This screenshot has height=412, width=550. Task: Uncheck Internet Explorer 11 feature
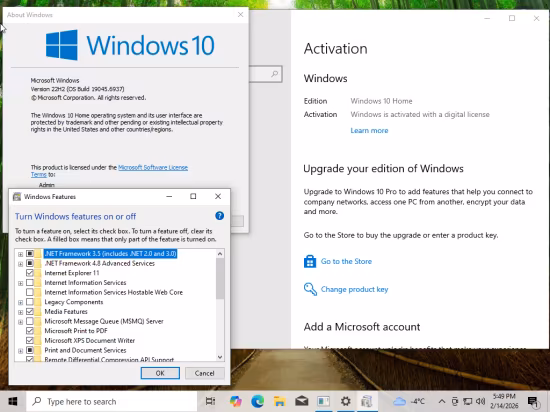[30, 273]
